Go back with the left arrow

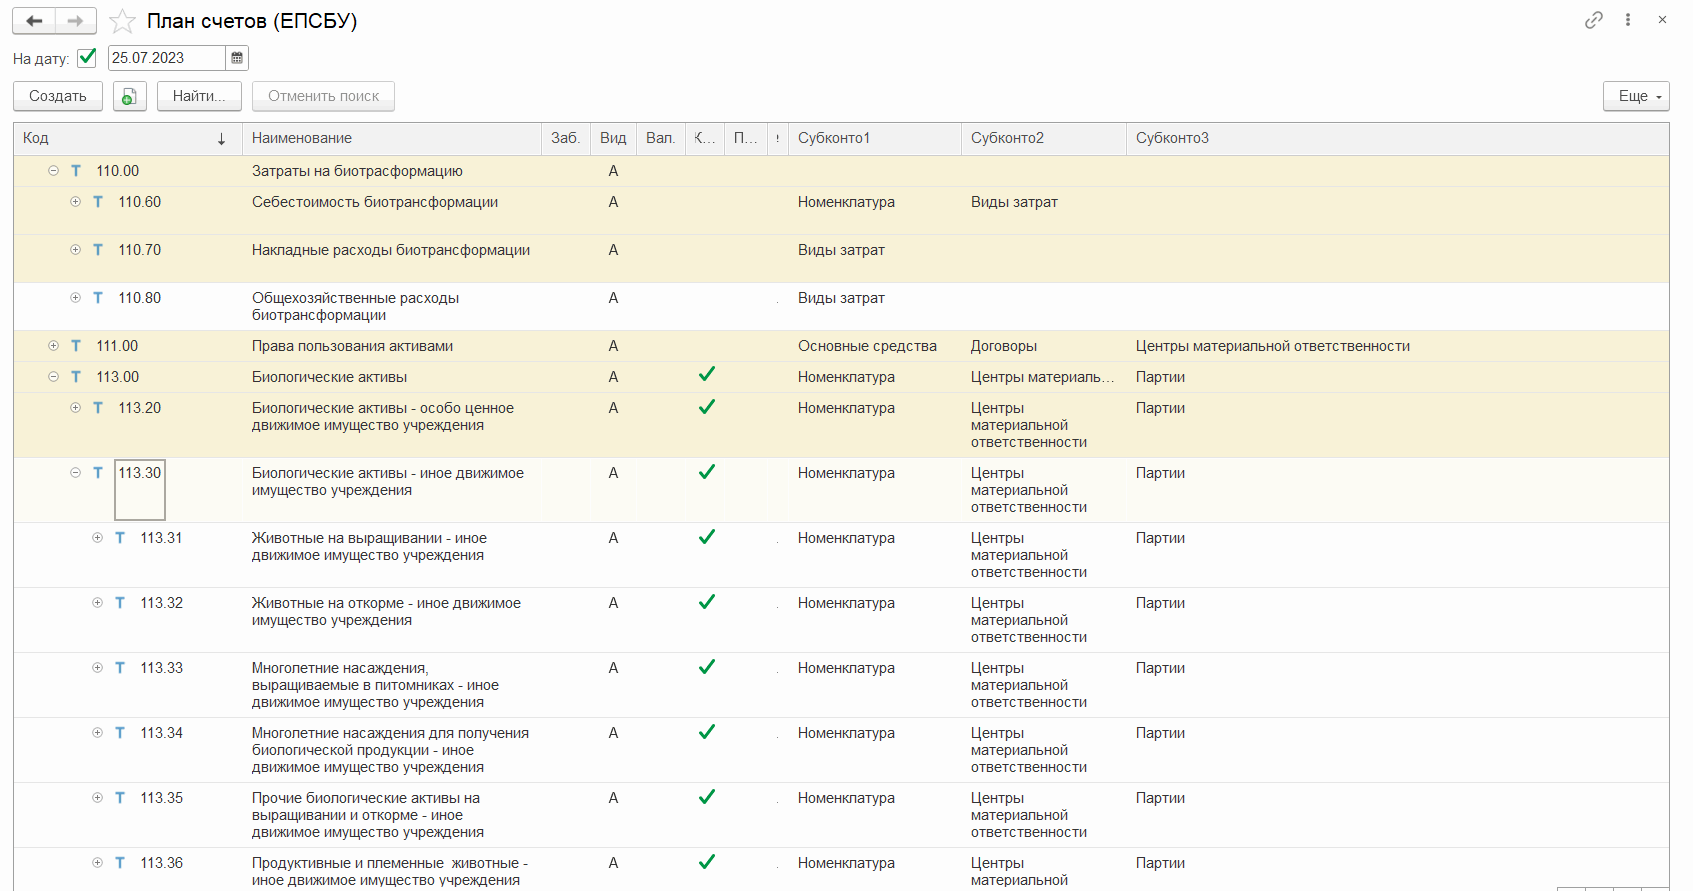pos(34,21)
